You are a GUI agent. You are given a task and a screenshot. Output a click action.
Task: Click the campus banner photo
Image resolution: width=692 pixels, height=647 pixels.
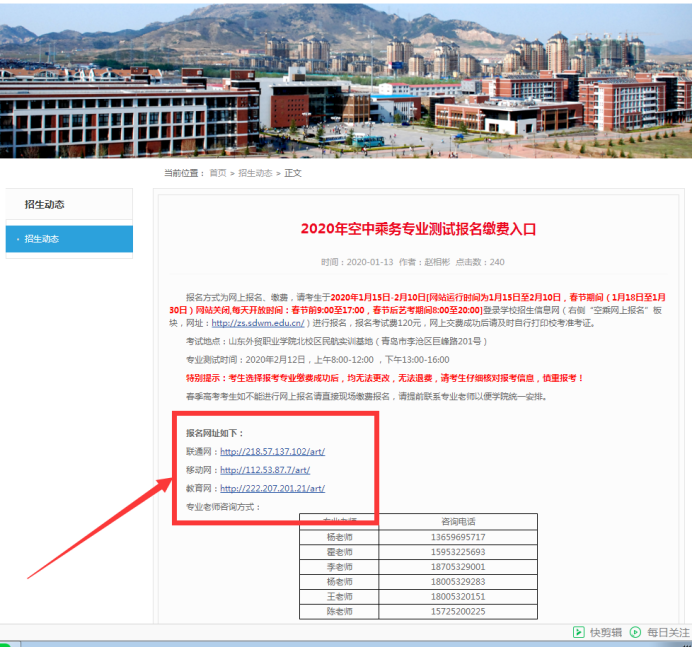[x=346, y=78]
